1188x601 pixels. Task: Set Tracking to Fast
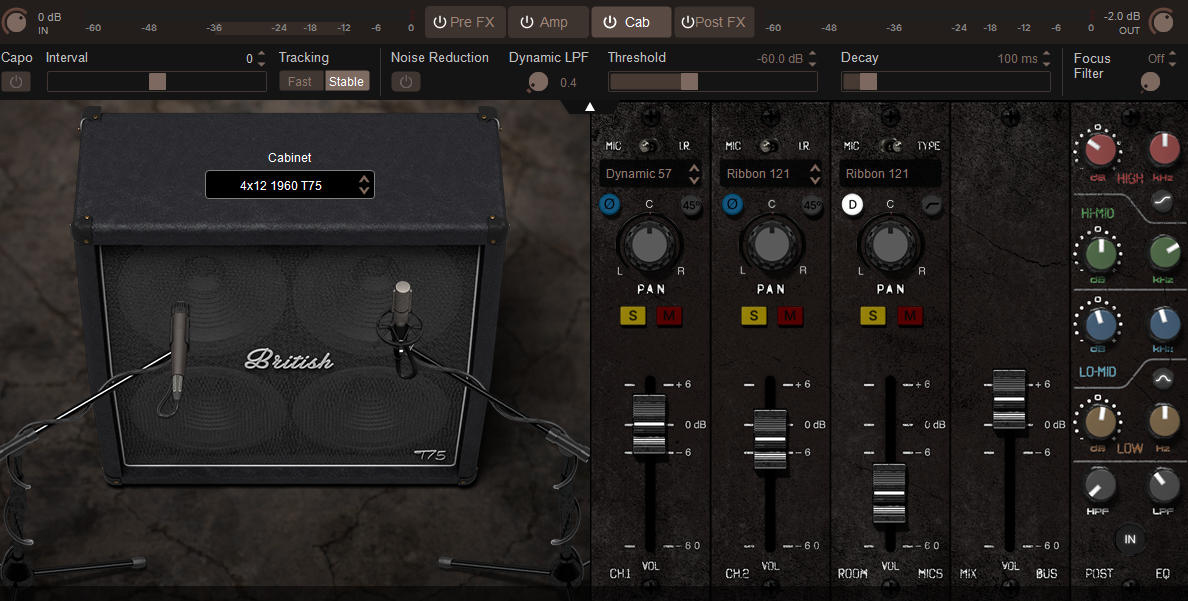(x=301, y=81)
